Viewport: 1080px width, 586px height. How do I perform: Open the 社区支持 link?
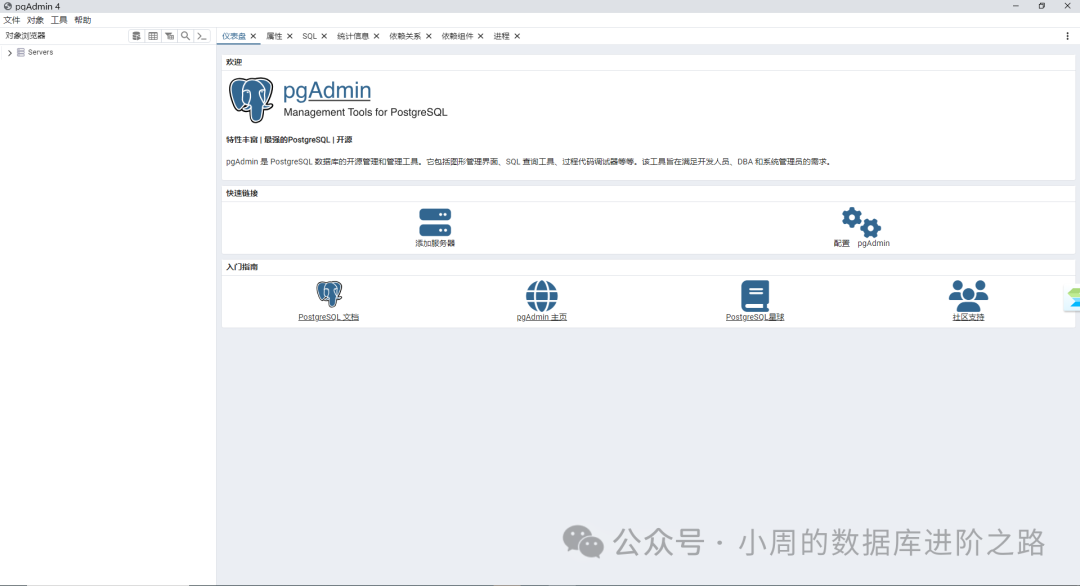968,317
